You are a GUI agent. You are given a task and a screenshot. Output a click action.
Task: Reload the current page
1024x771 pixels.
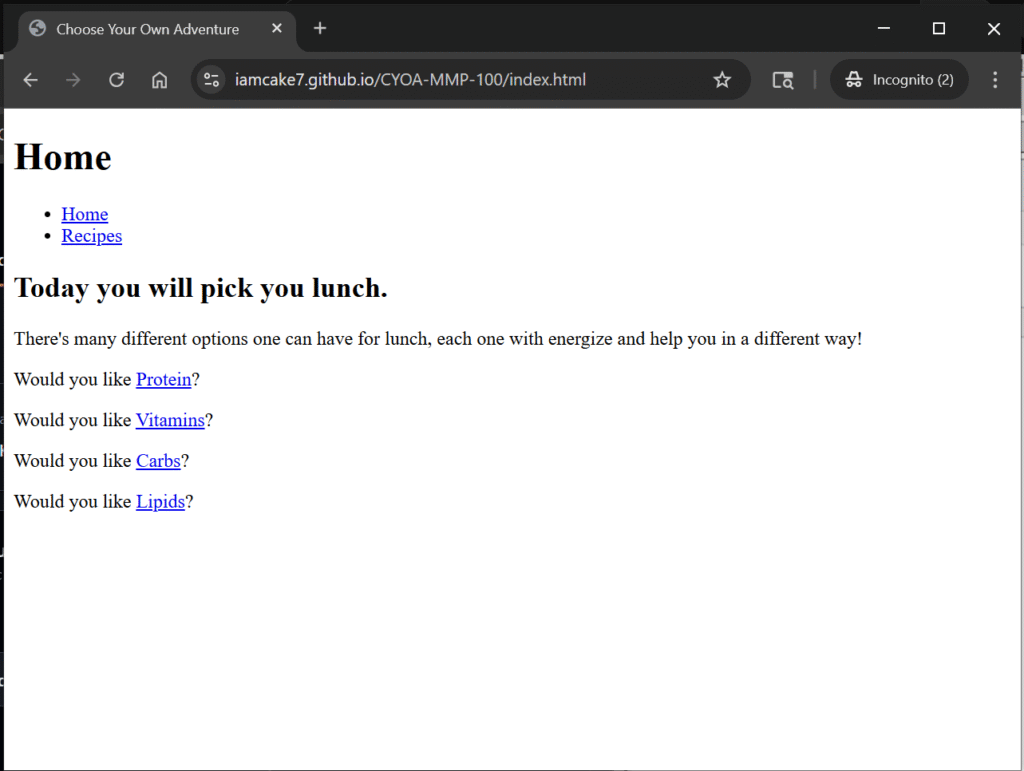tap(116, 80)
